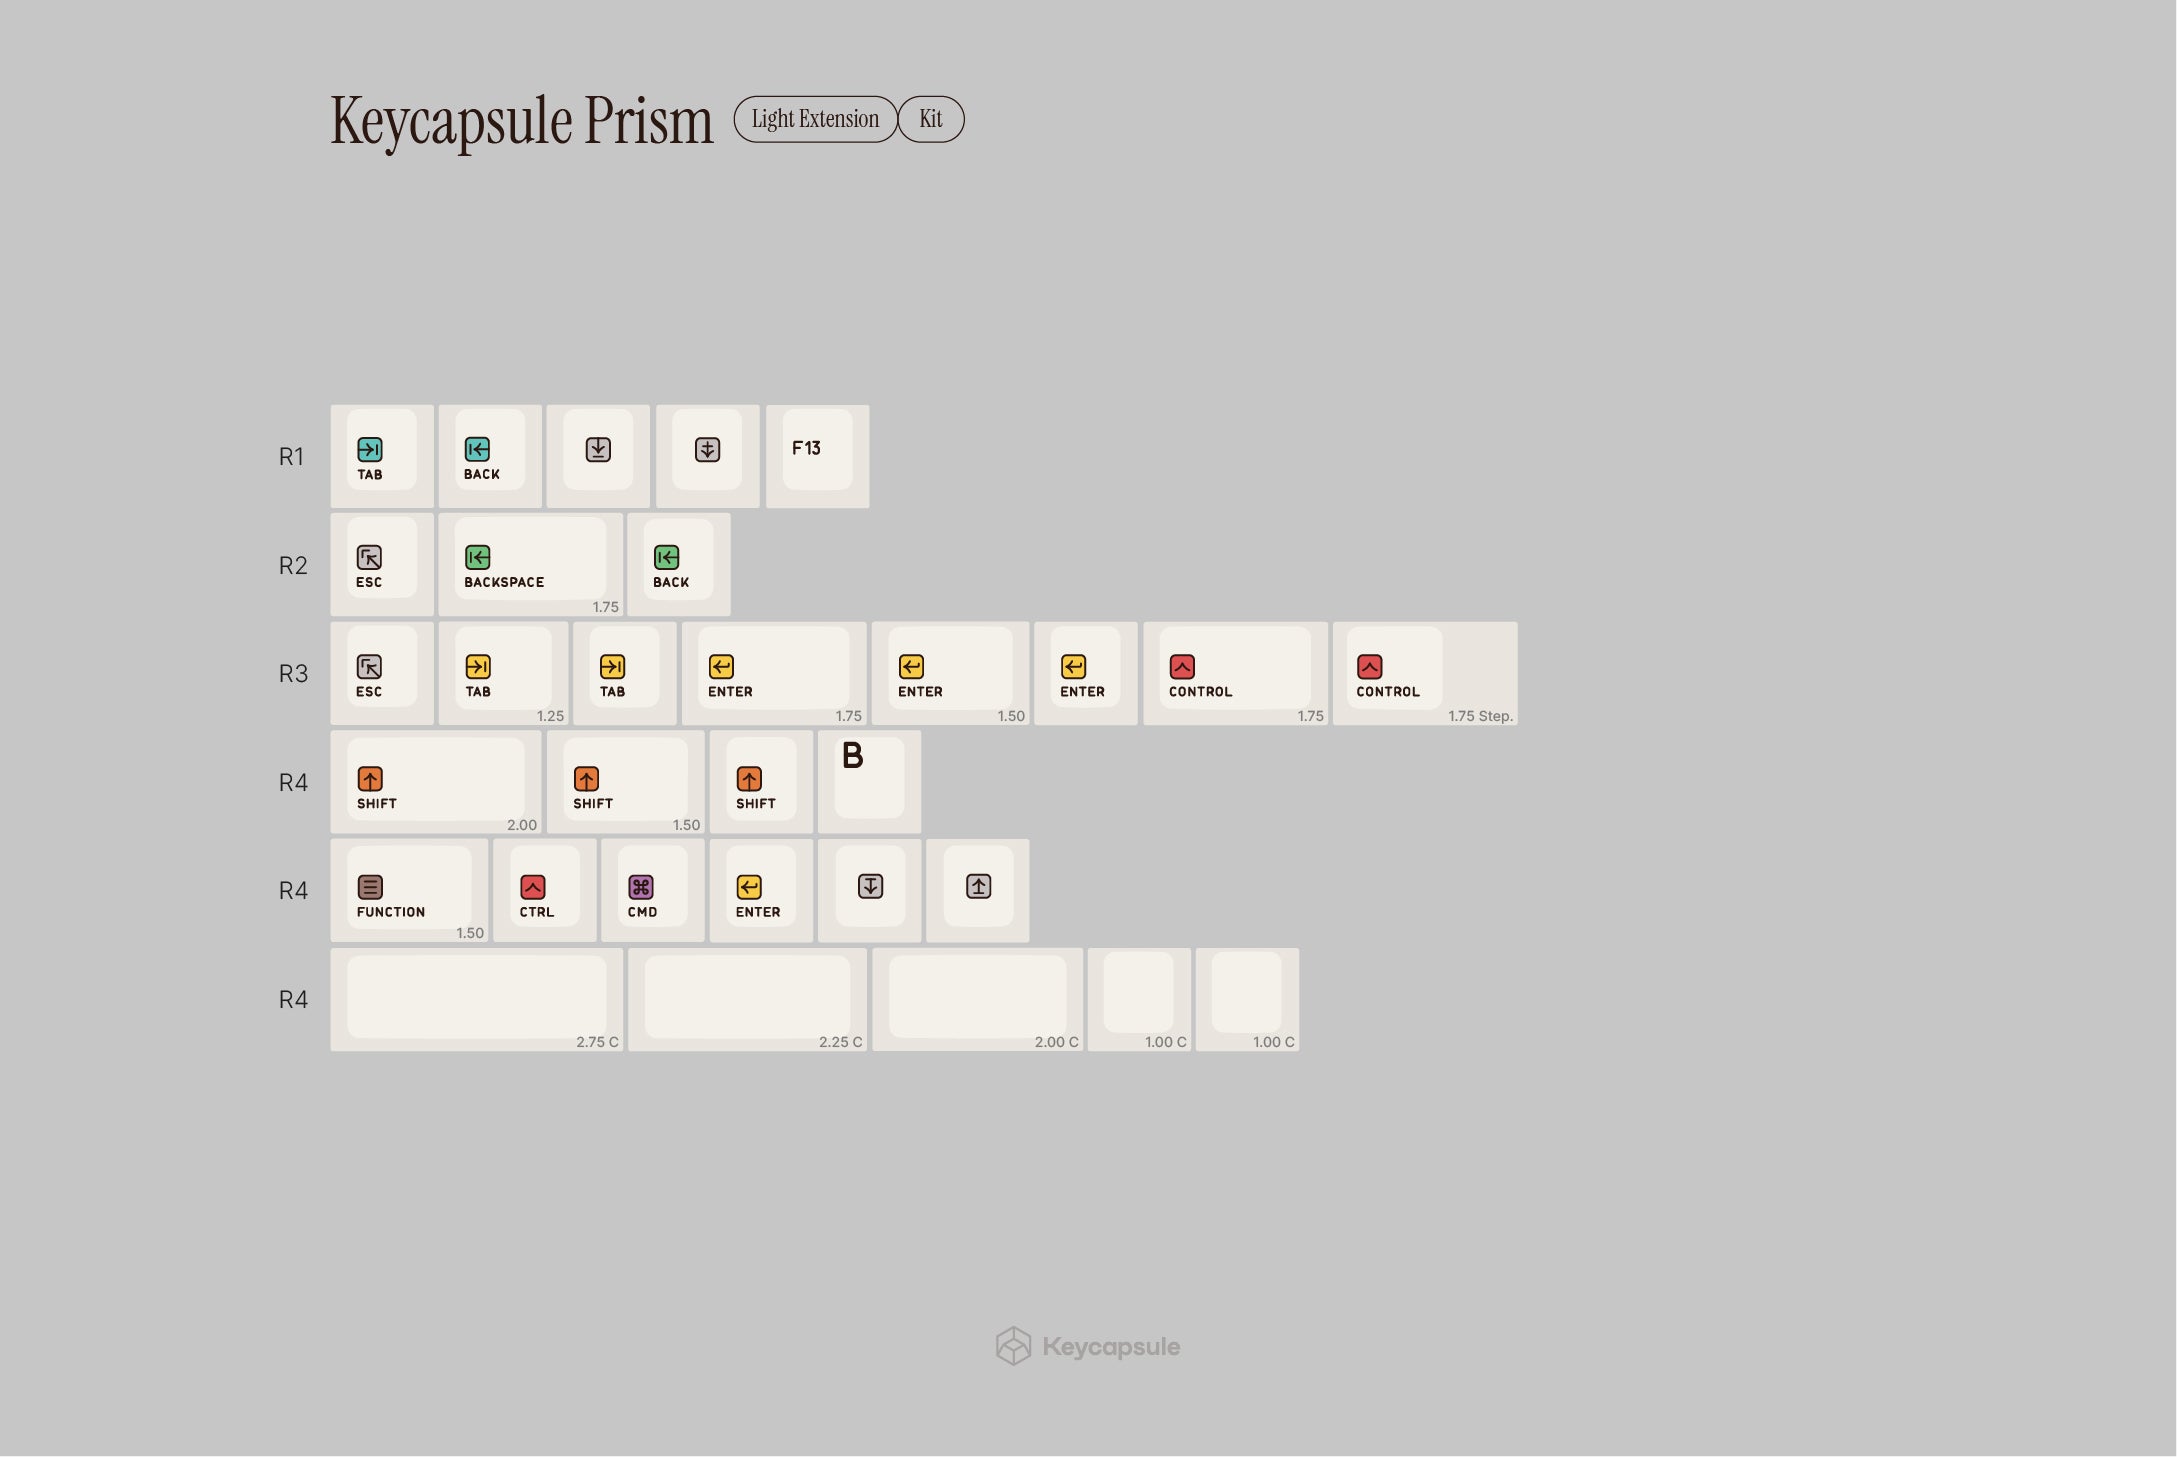Select the R2 ESC keycap
The width and height of the screenshot is (2177, 1457).
point(382,565)
